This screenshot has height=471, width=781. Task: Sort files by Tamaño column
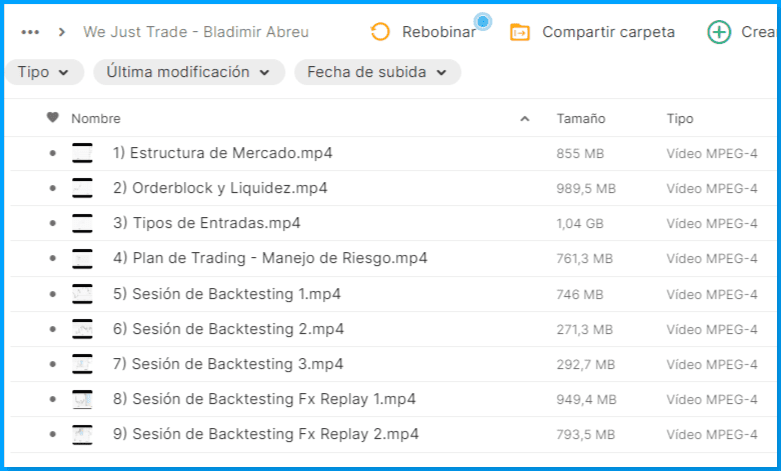coord(580,118)
